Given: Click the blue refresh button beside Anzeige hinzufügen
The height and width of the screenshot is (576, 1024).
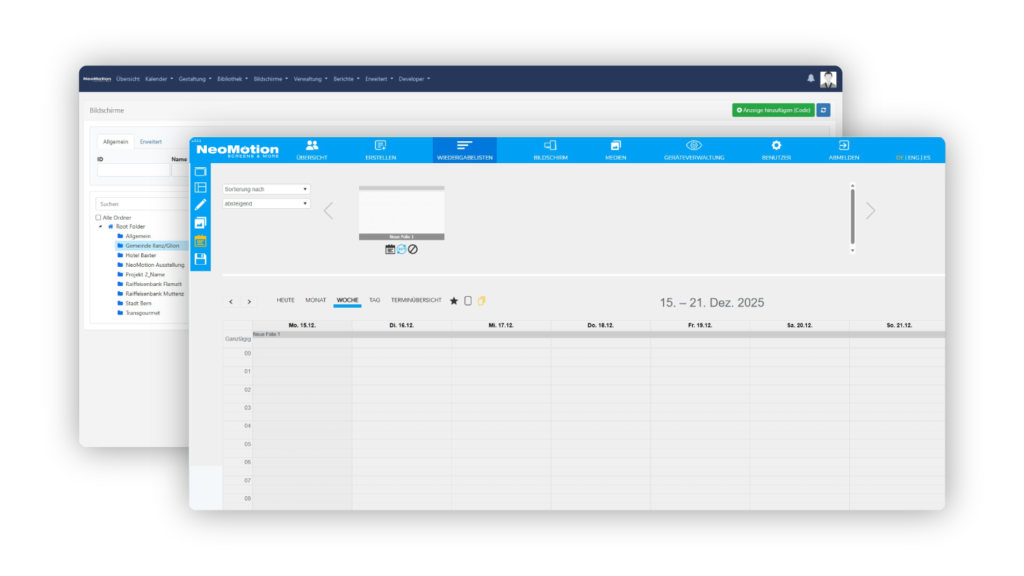Looking at the screenshot, I should (x=824, y=110).
